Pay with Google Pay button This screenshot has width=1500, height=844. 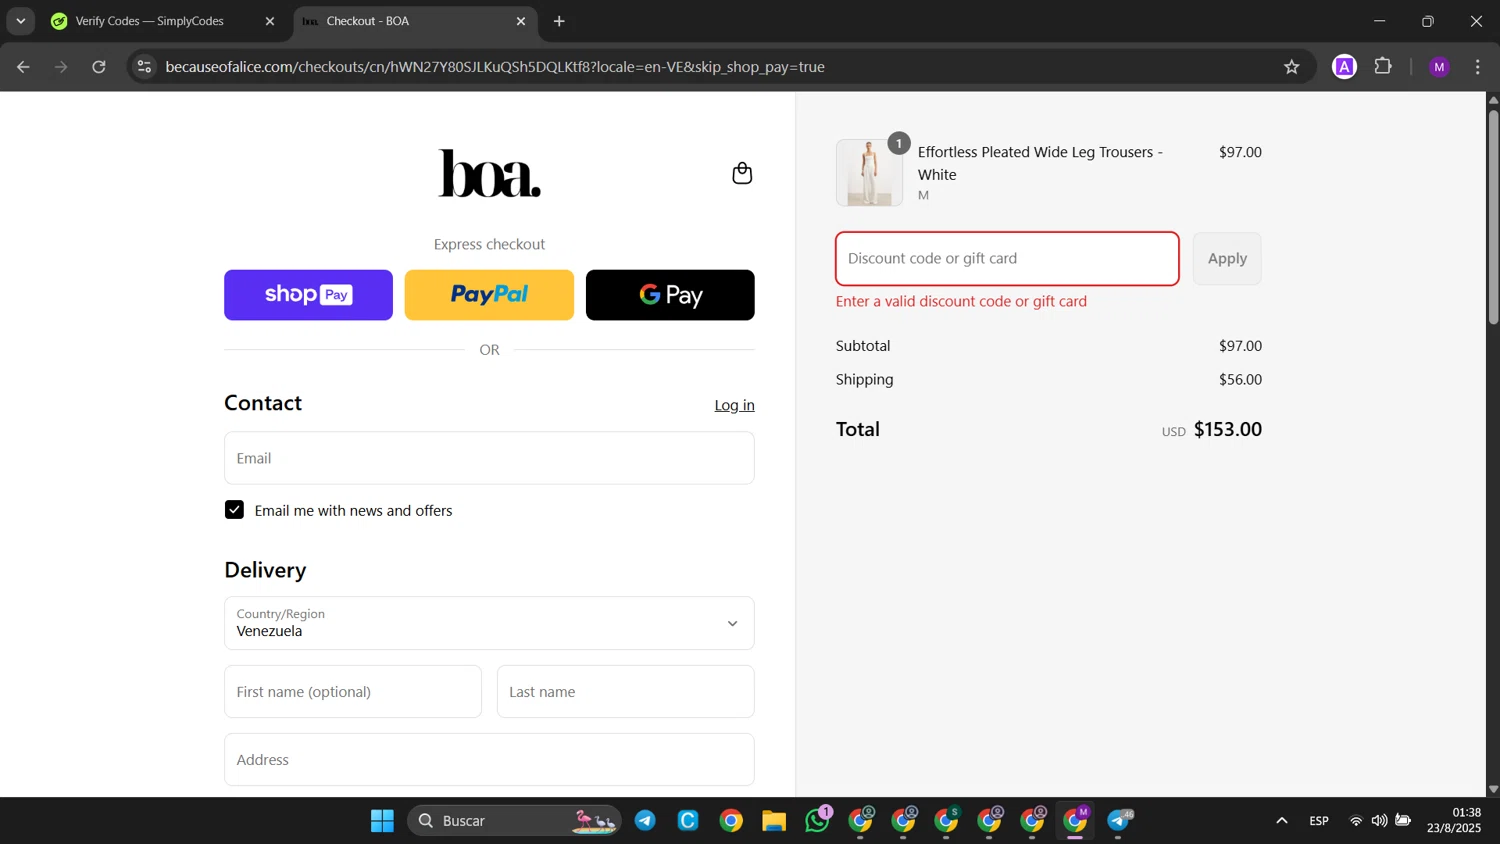pyautogui.click(x=670, y=295)
